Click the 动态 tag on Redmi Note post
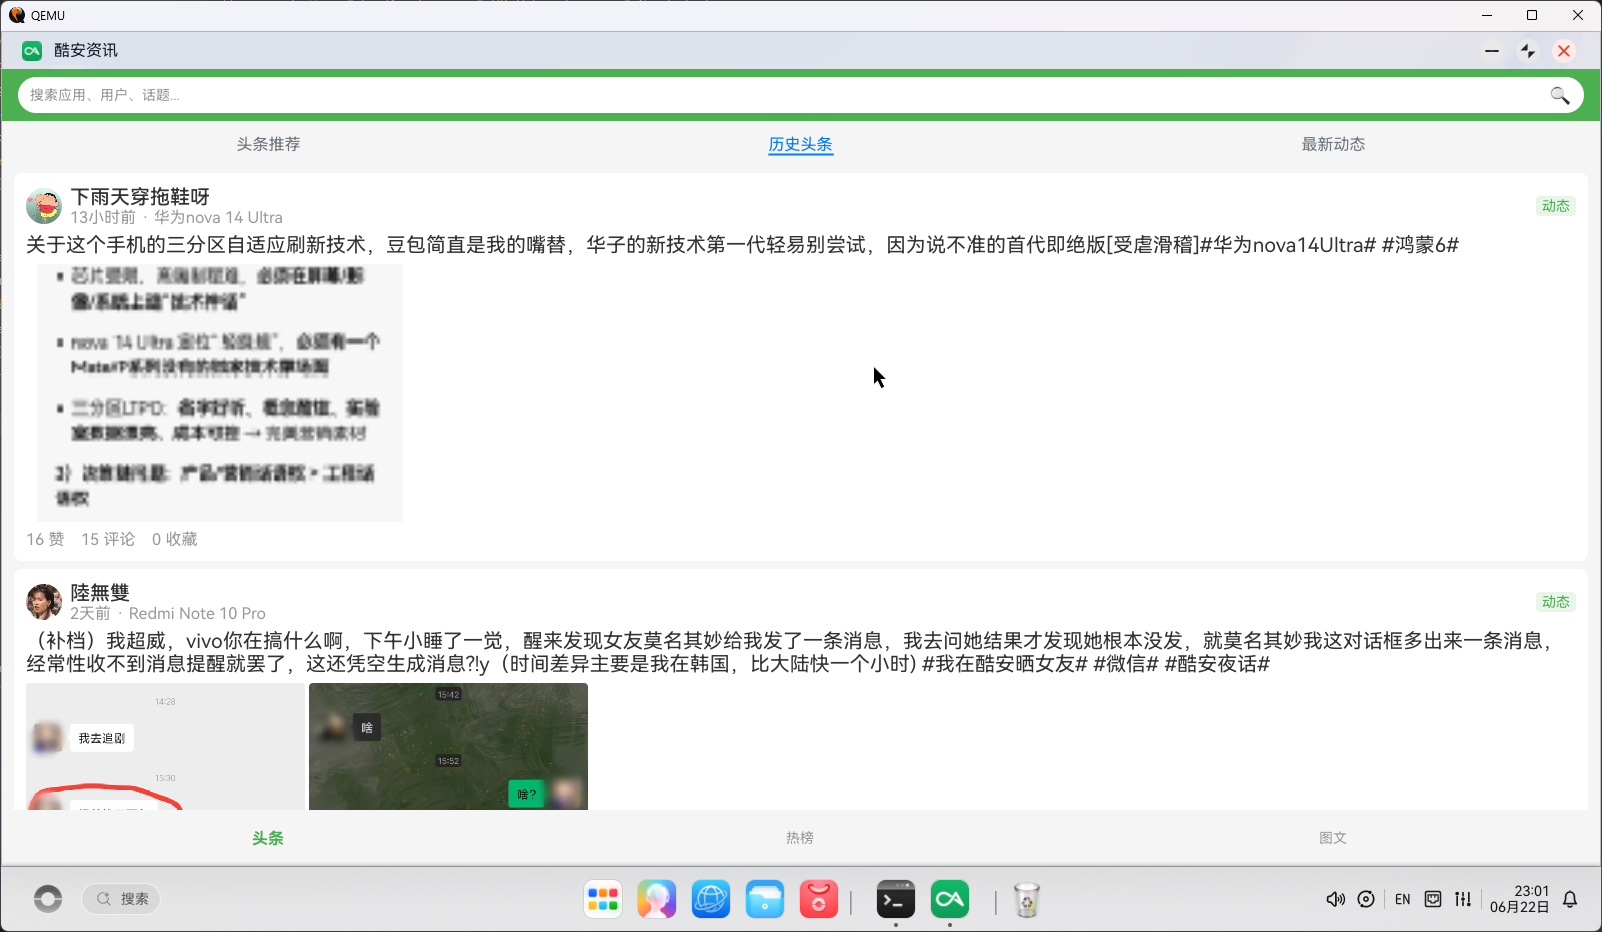The width and height of the screenshot is (1602, 932). coord(1556,602)
